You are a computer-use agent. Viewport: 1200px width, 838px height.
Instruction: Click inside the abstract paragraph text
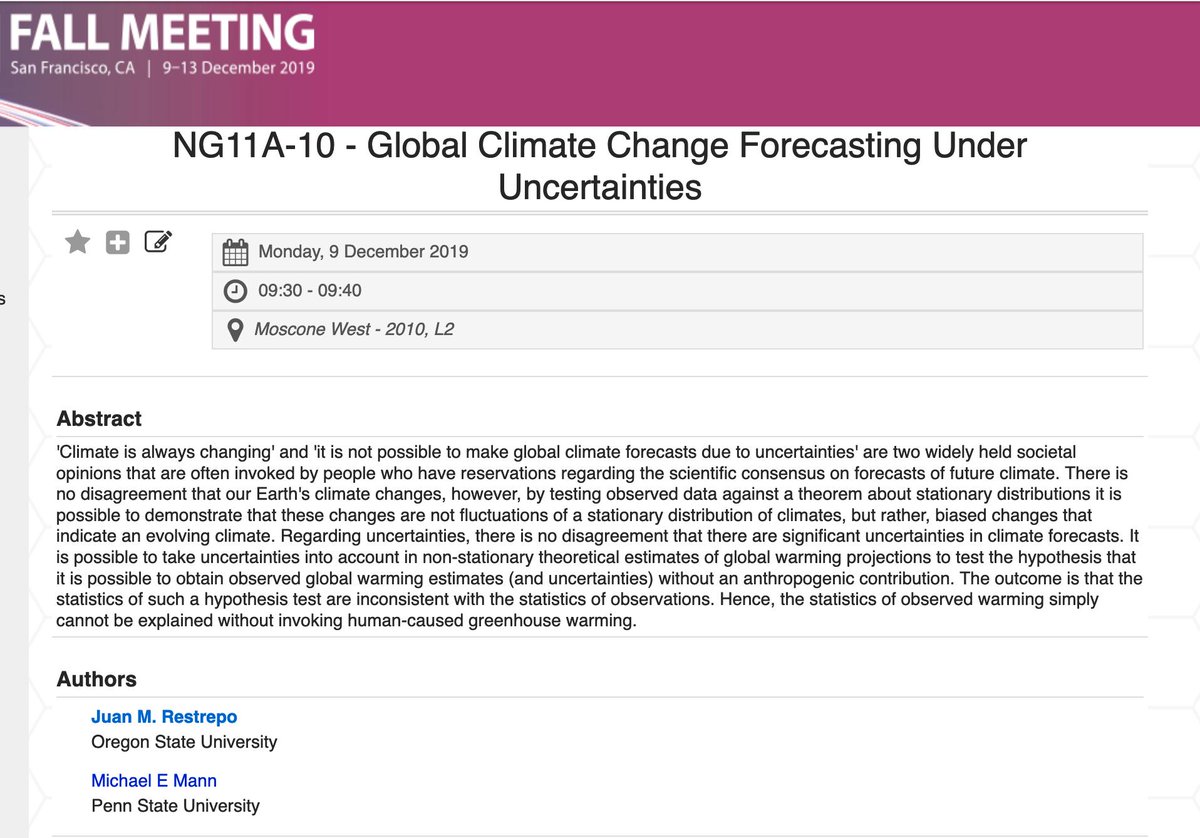point(600,537)
